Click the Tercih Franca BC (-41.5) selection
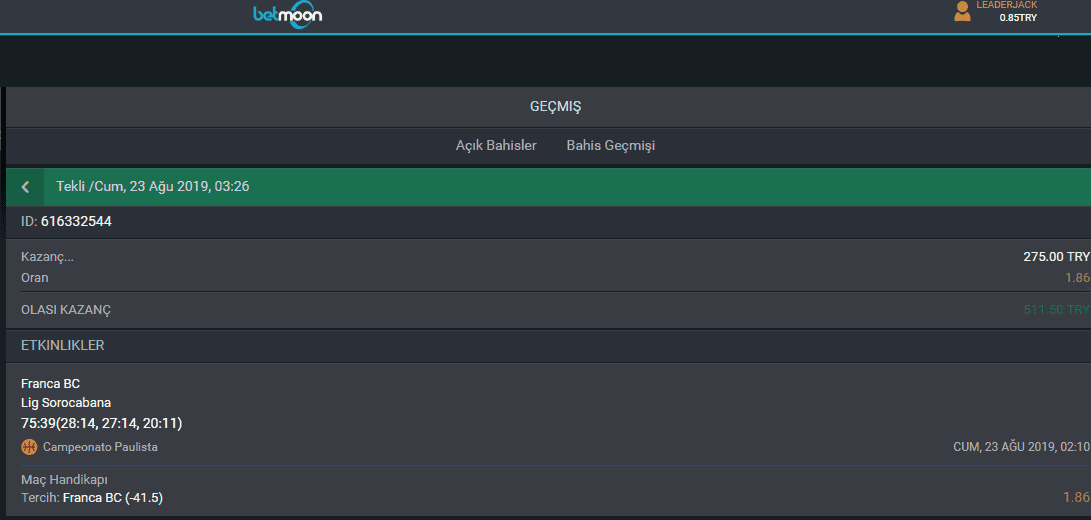This screenshot has height=520, width=1091. (92, 498)
